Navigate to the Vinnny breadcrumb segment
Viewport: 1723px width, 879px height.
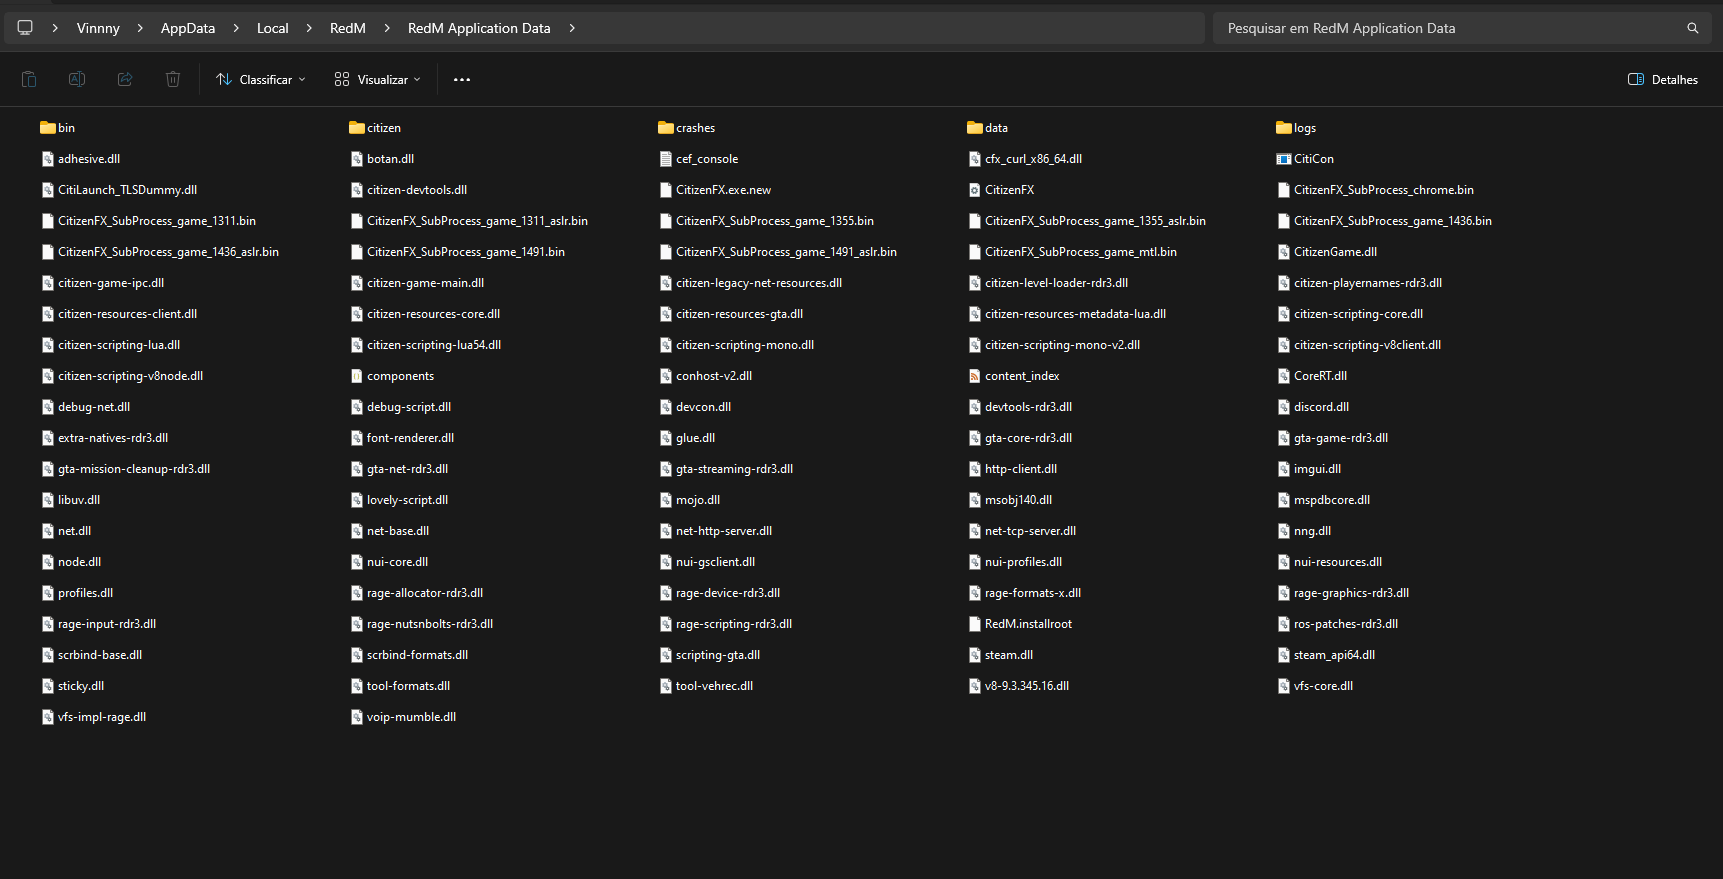[x=98, y=28]
